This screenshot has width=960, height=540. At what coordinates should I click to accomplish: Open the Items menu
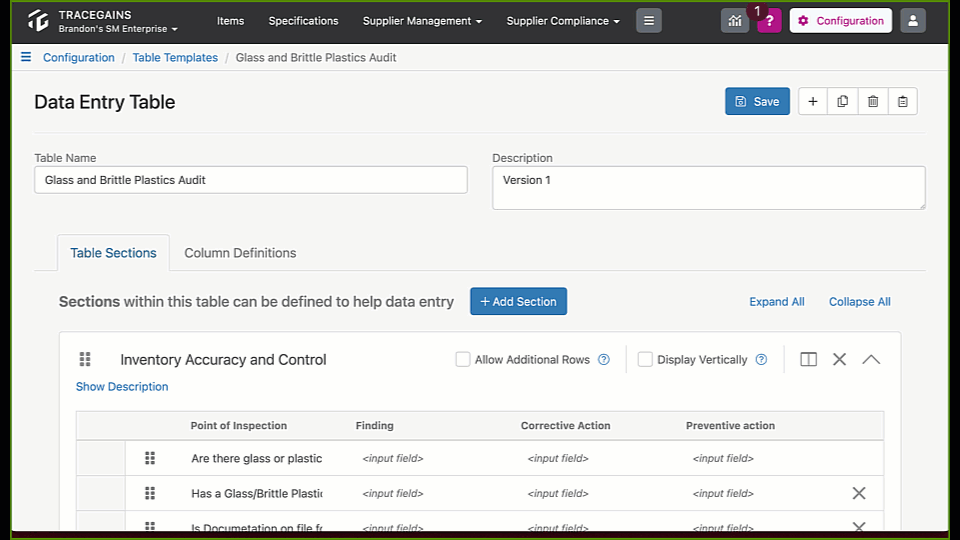click(x=230, y=21)
